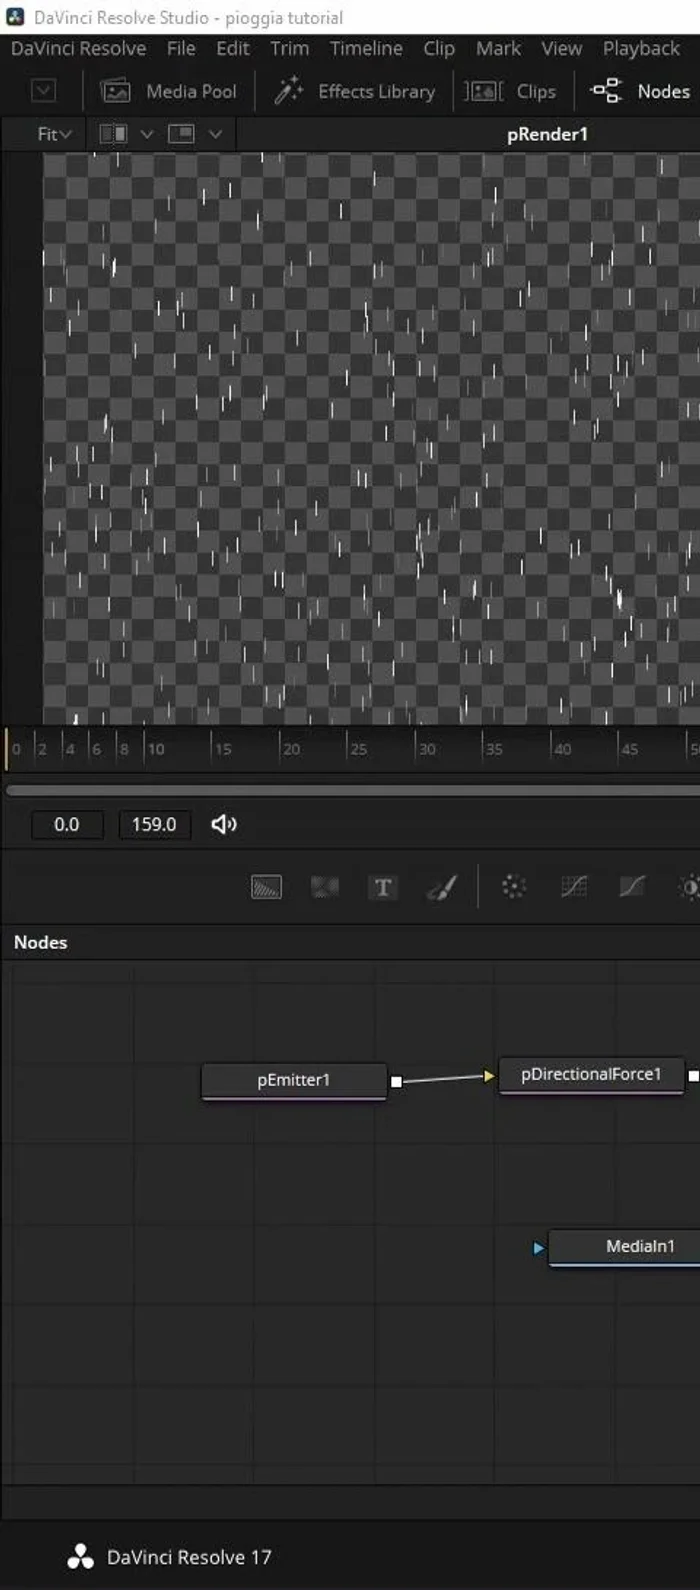
Task: Expand the split viewer options arrow
Action: [146, 134]
